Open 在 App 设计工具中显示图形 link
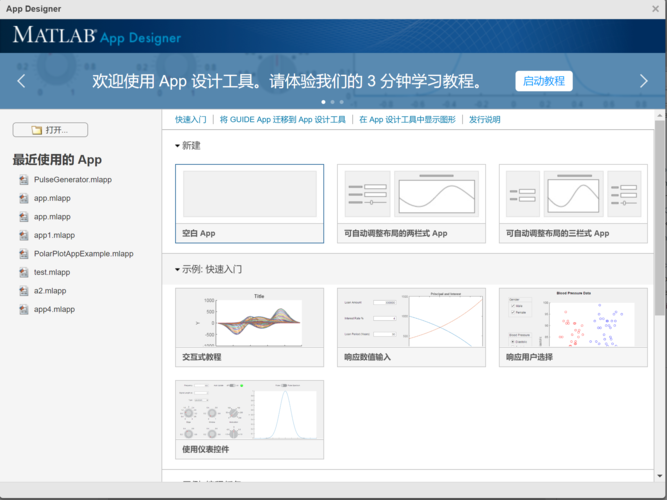667x500 pixels. [407, 120]
